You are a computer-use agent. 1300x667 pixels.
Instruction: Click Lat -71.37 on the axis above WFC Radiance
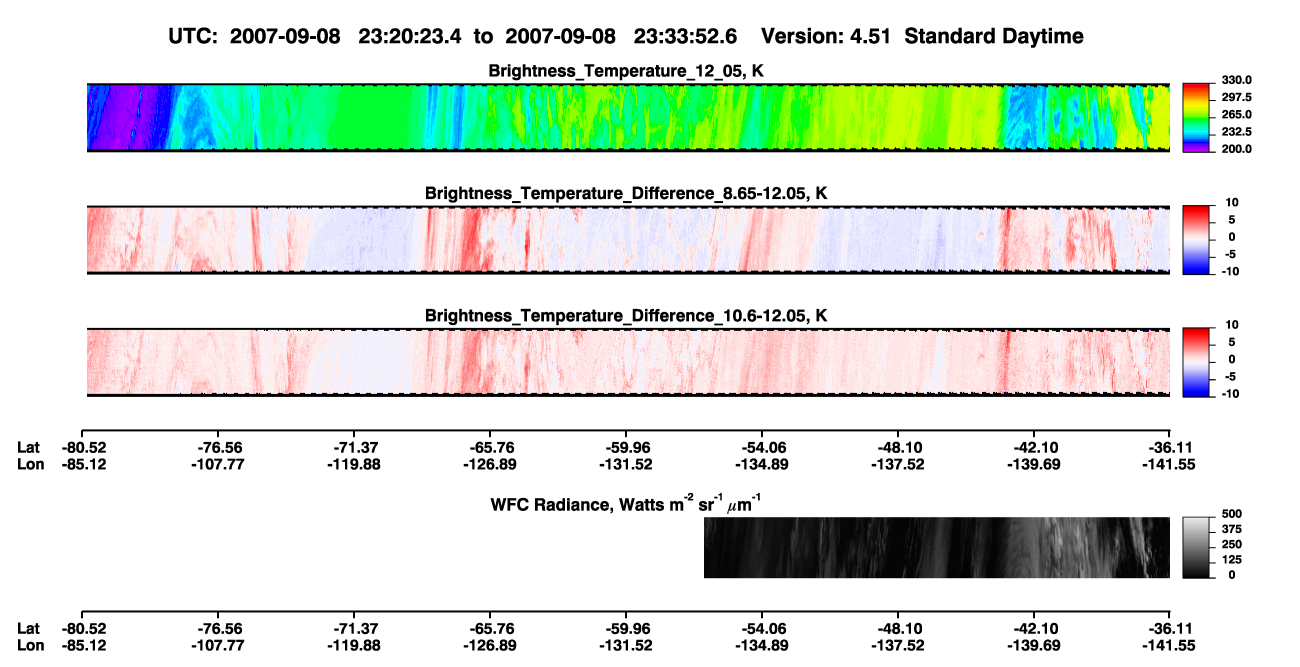pos(353,448)
